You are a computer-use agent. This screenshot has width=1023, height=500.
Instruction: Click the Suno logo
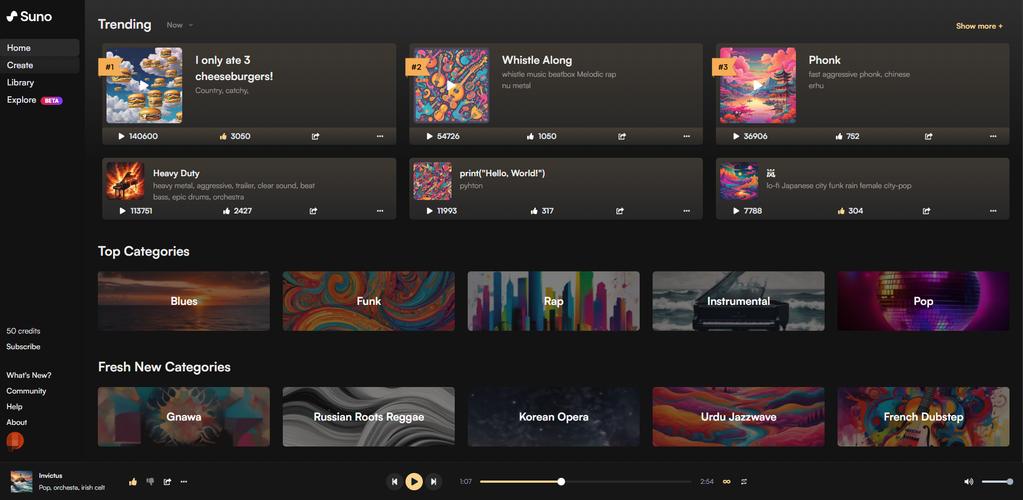[29, 16]
